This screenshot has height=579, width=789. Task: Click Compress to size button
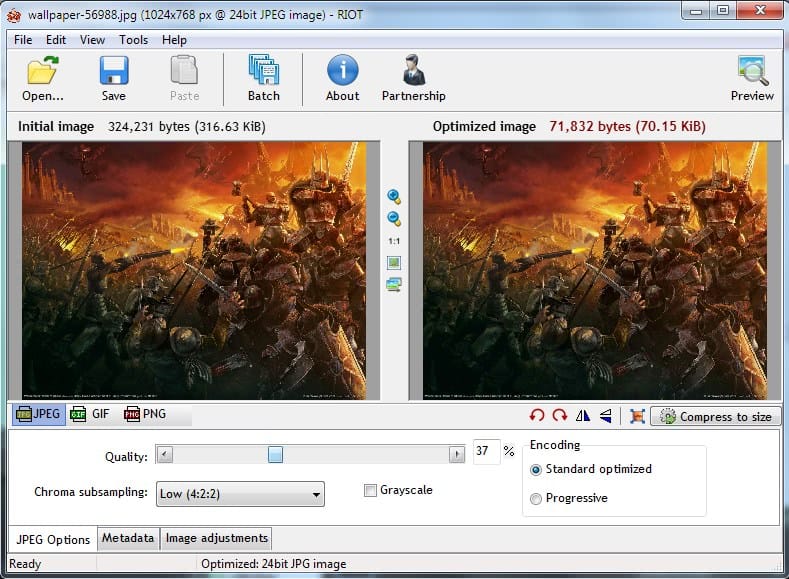point(716,417)
